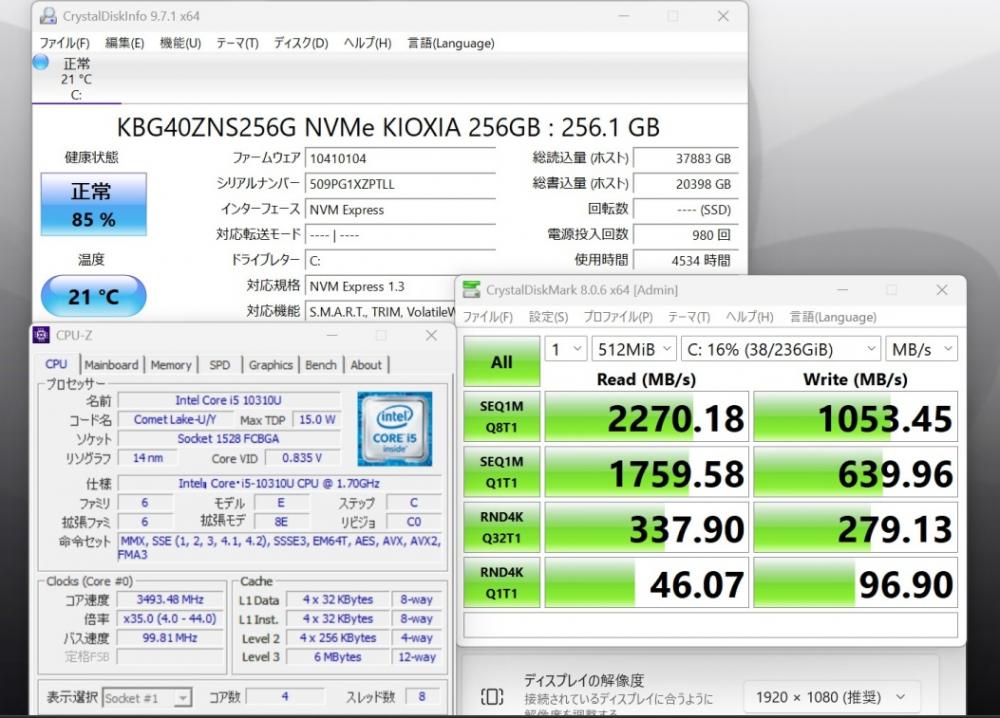Click the 21 °C temperature button

pyautogui.click(x=94, y=296)
